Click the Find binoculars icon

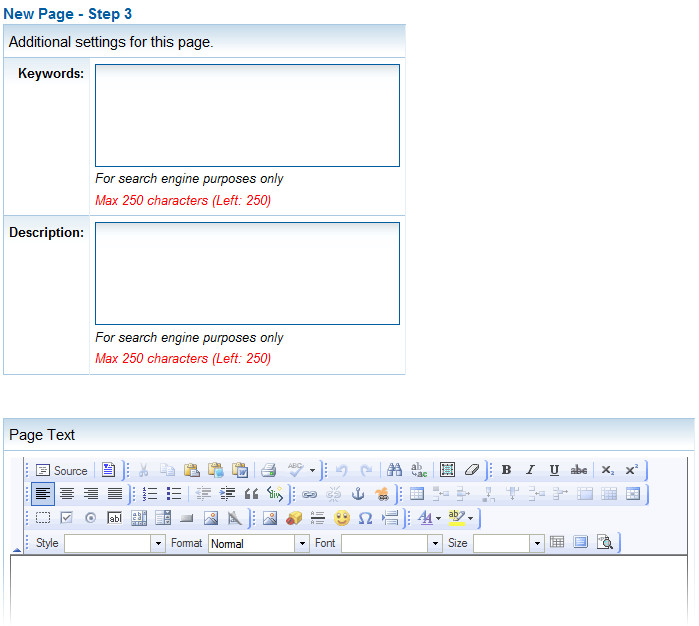pyautogui.click(x=394, y=470)
